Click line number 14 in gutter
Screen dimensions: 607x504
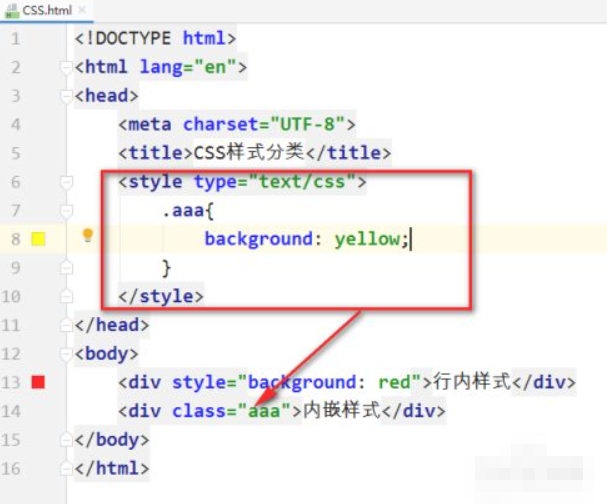pos(13,411)
